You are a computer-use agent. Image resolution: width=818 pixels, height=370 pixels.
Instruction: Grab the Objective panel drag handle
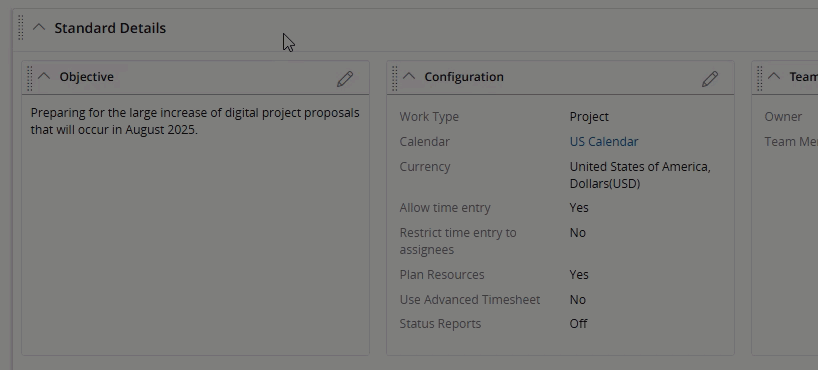click(30, 78)
